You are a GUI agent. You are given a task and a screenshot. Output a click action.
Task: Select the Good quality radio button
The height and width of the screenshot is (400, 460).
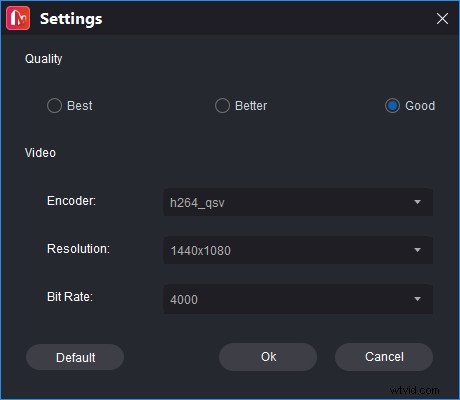click(x=392, y=106)
